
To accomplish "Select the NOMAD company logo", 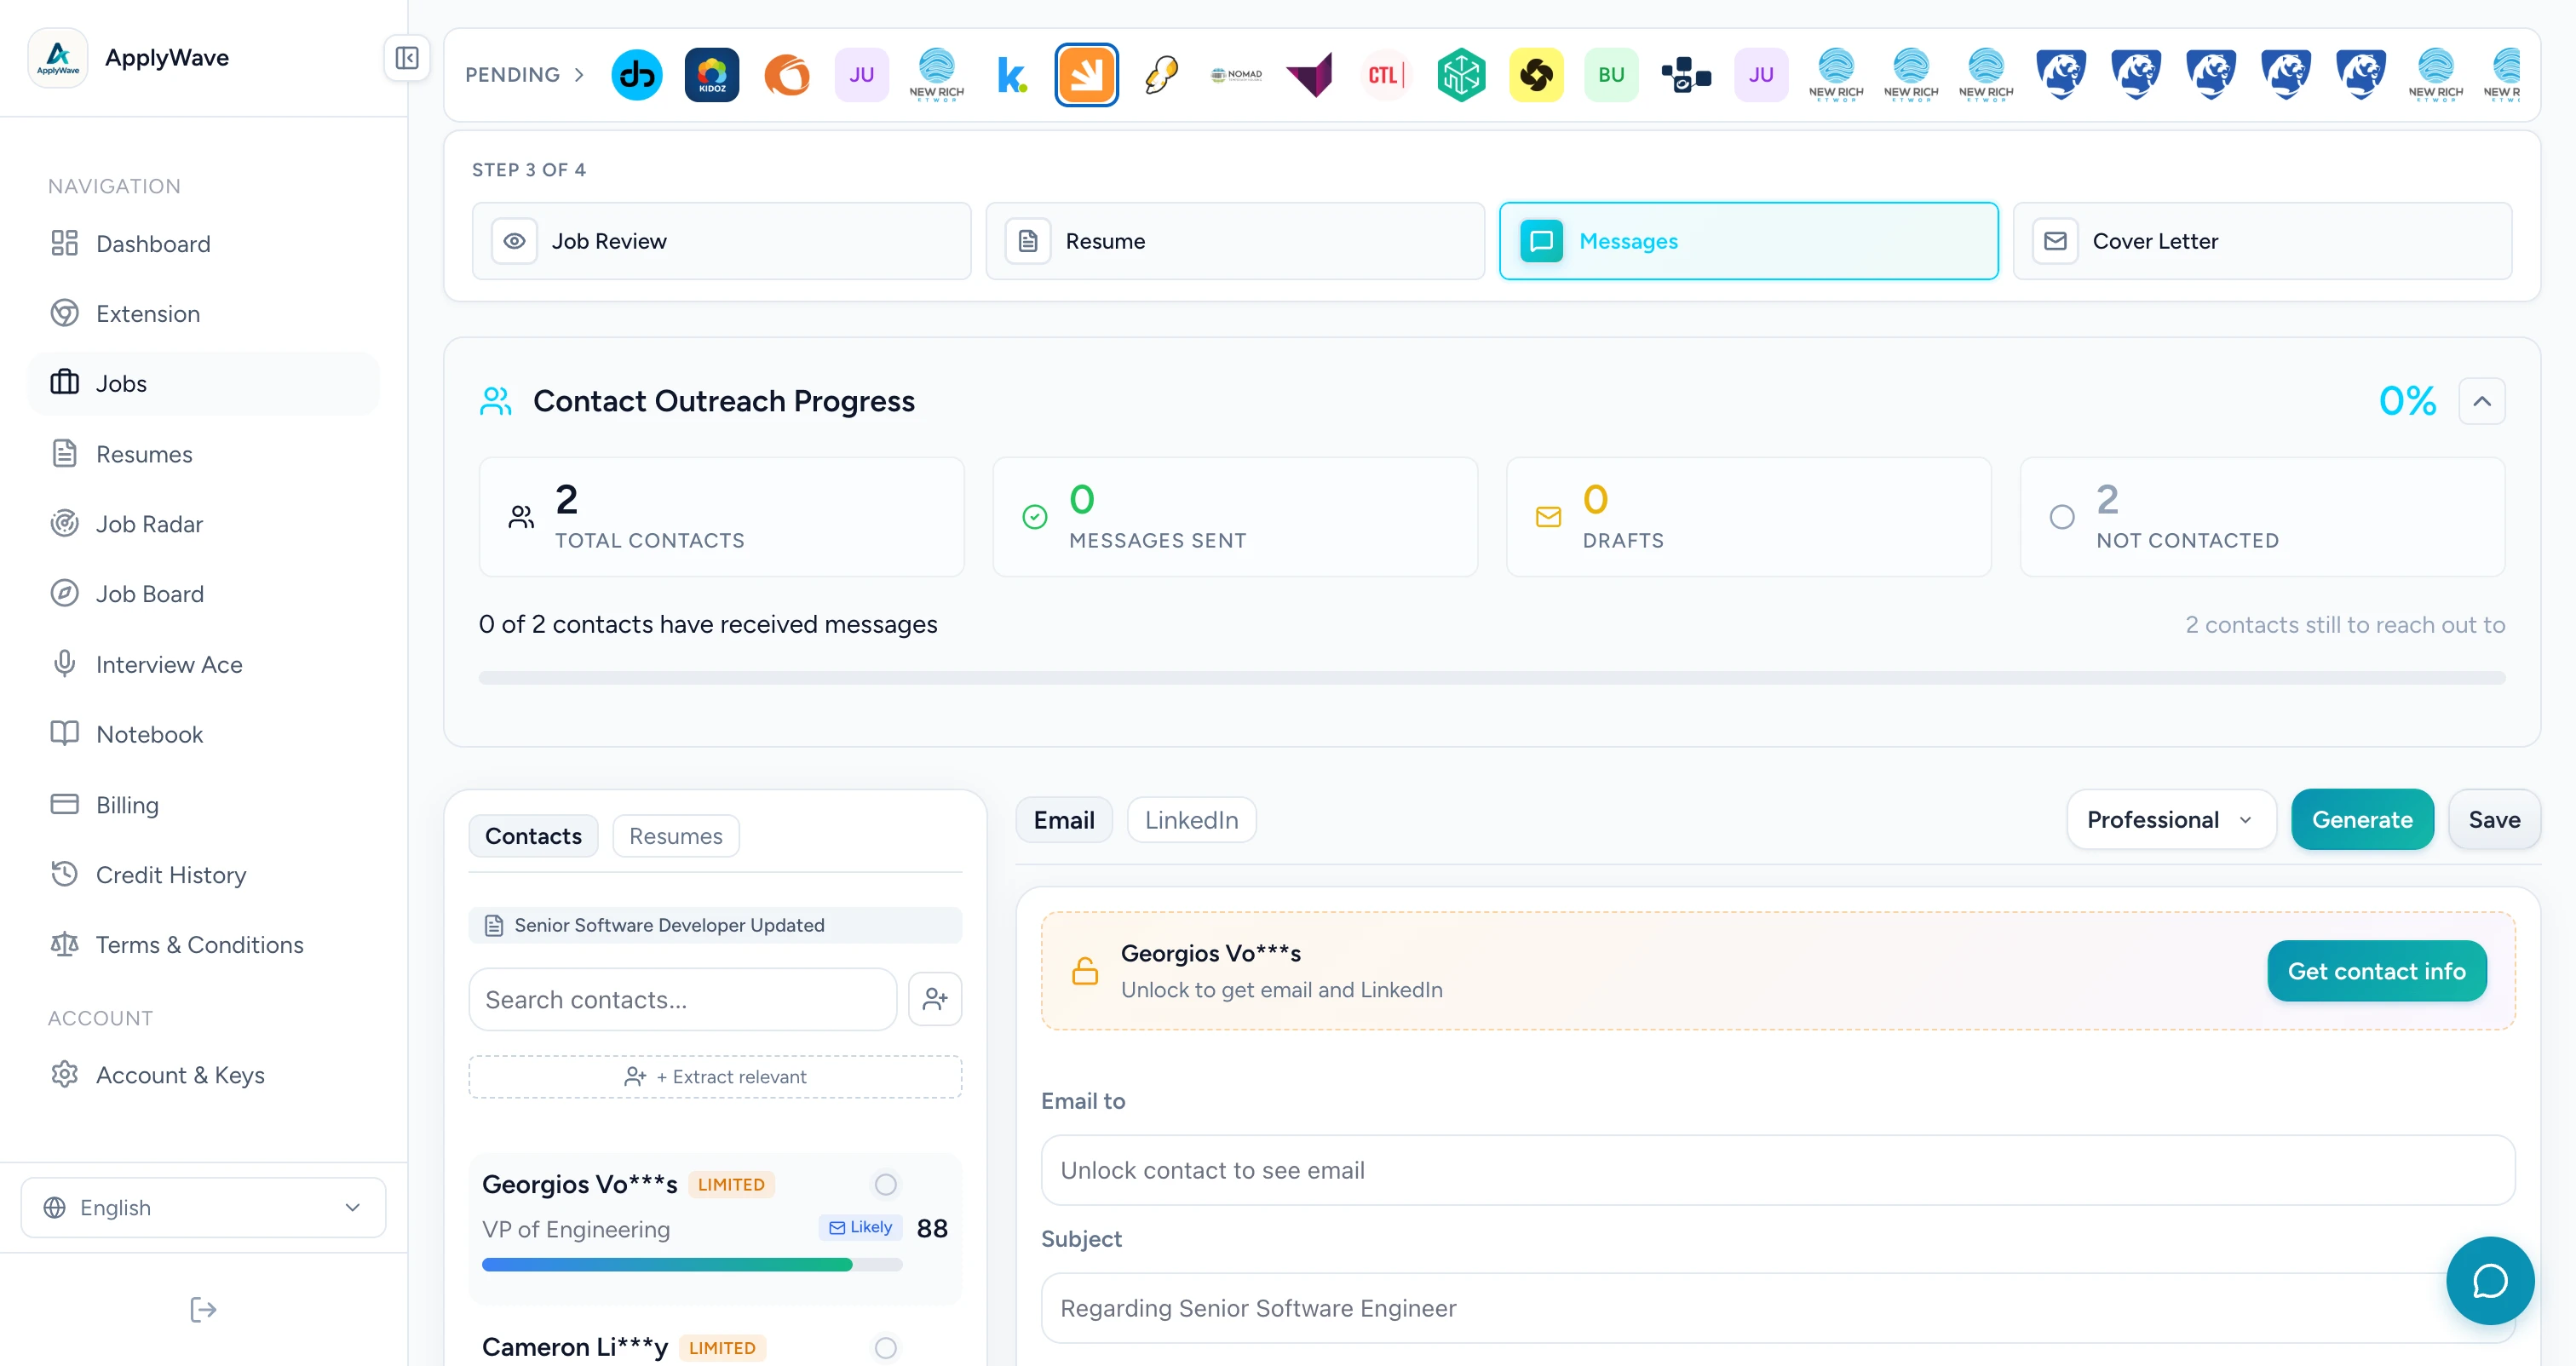I will coord(1237,75).
